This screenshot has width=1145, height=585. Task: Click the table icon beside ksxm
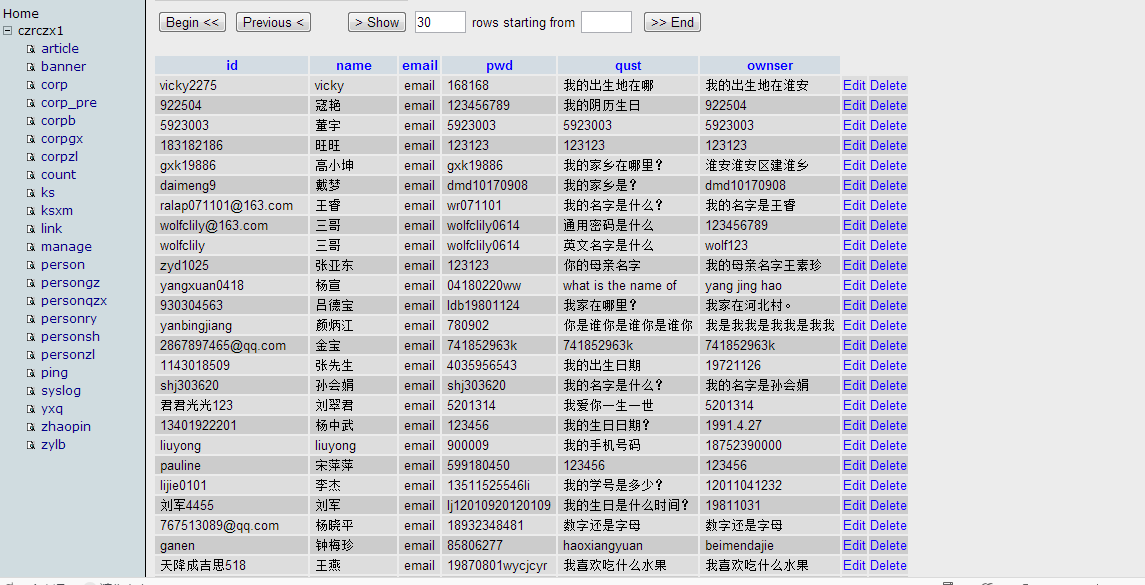(x=31, y=211)
